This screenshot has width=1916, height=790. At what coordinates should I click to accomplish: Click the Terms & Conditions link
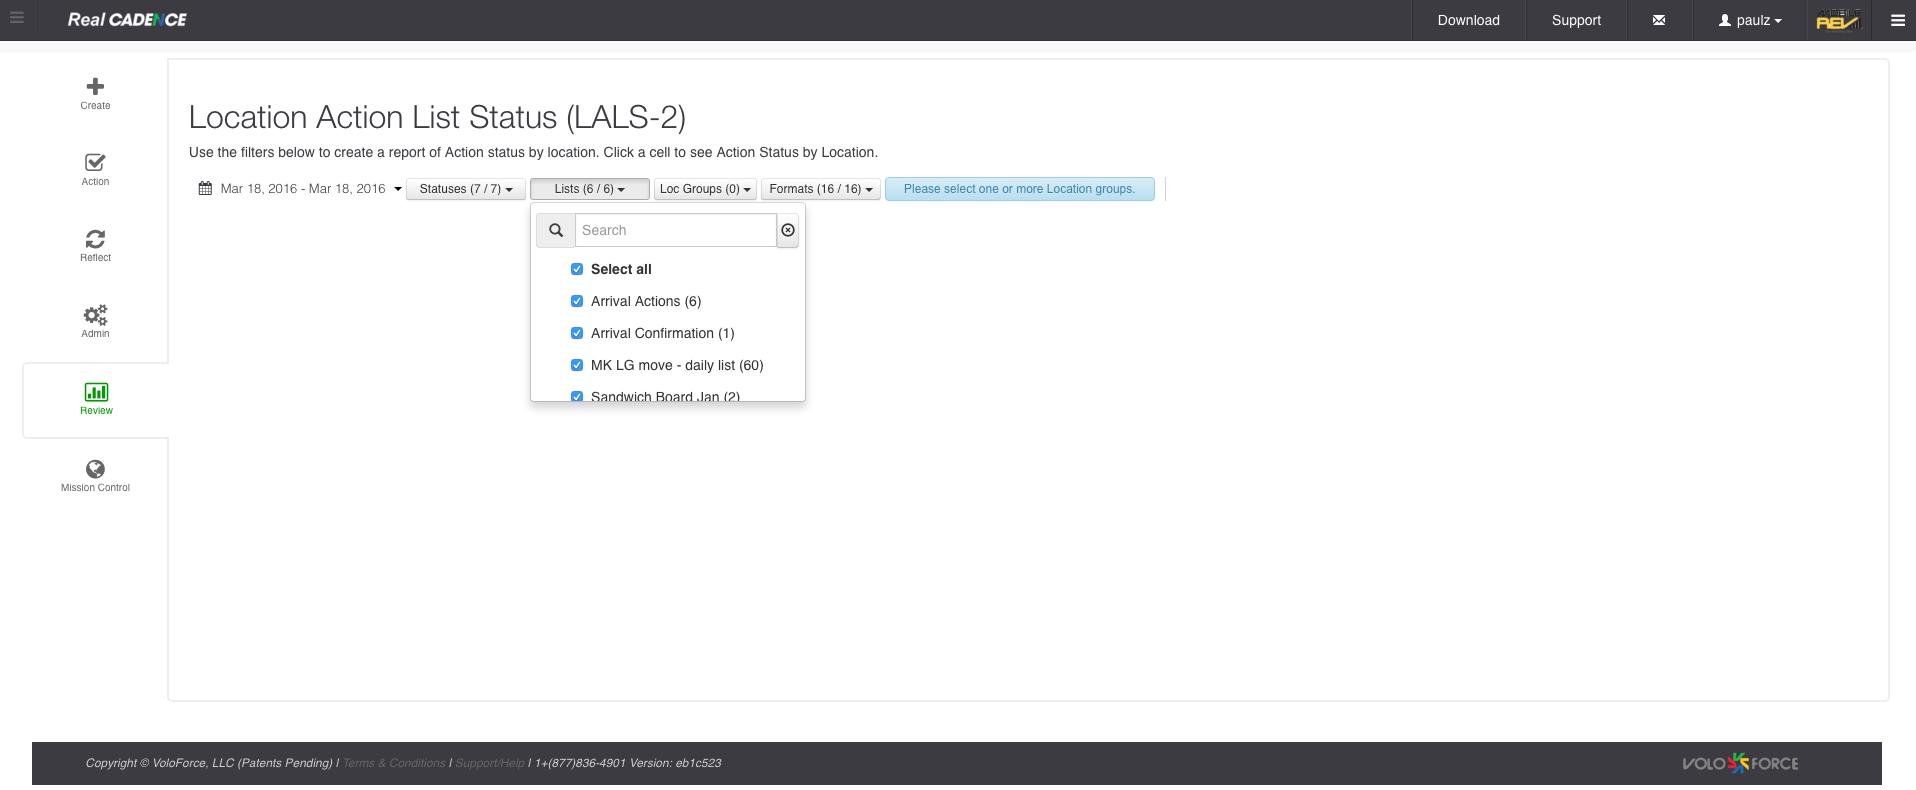(x=394, y=763)
